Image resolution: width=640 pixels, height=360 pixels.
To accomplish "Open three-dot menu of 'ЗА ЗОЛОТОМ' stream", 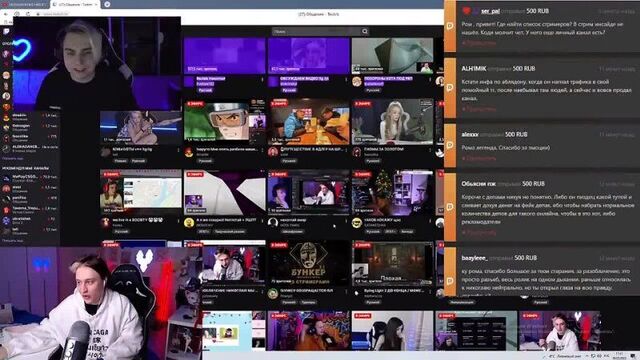I will click(x=430, y=150).
